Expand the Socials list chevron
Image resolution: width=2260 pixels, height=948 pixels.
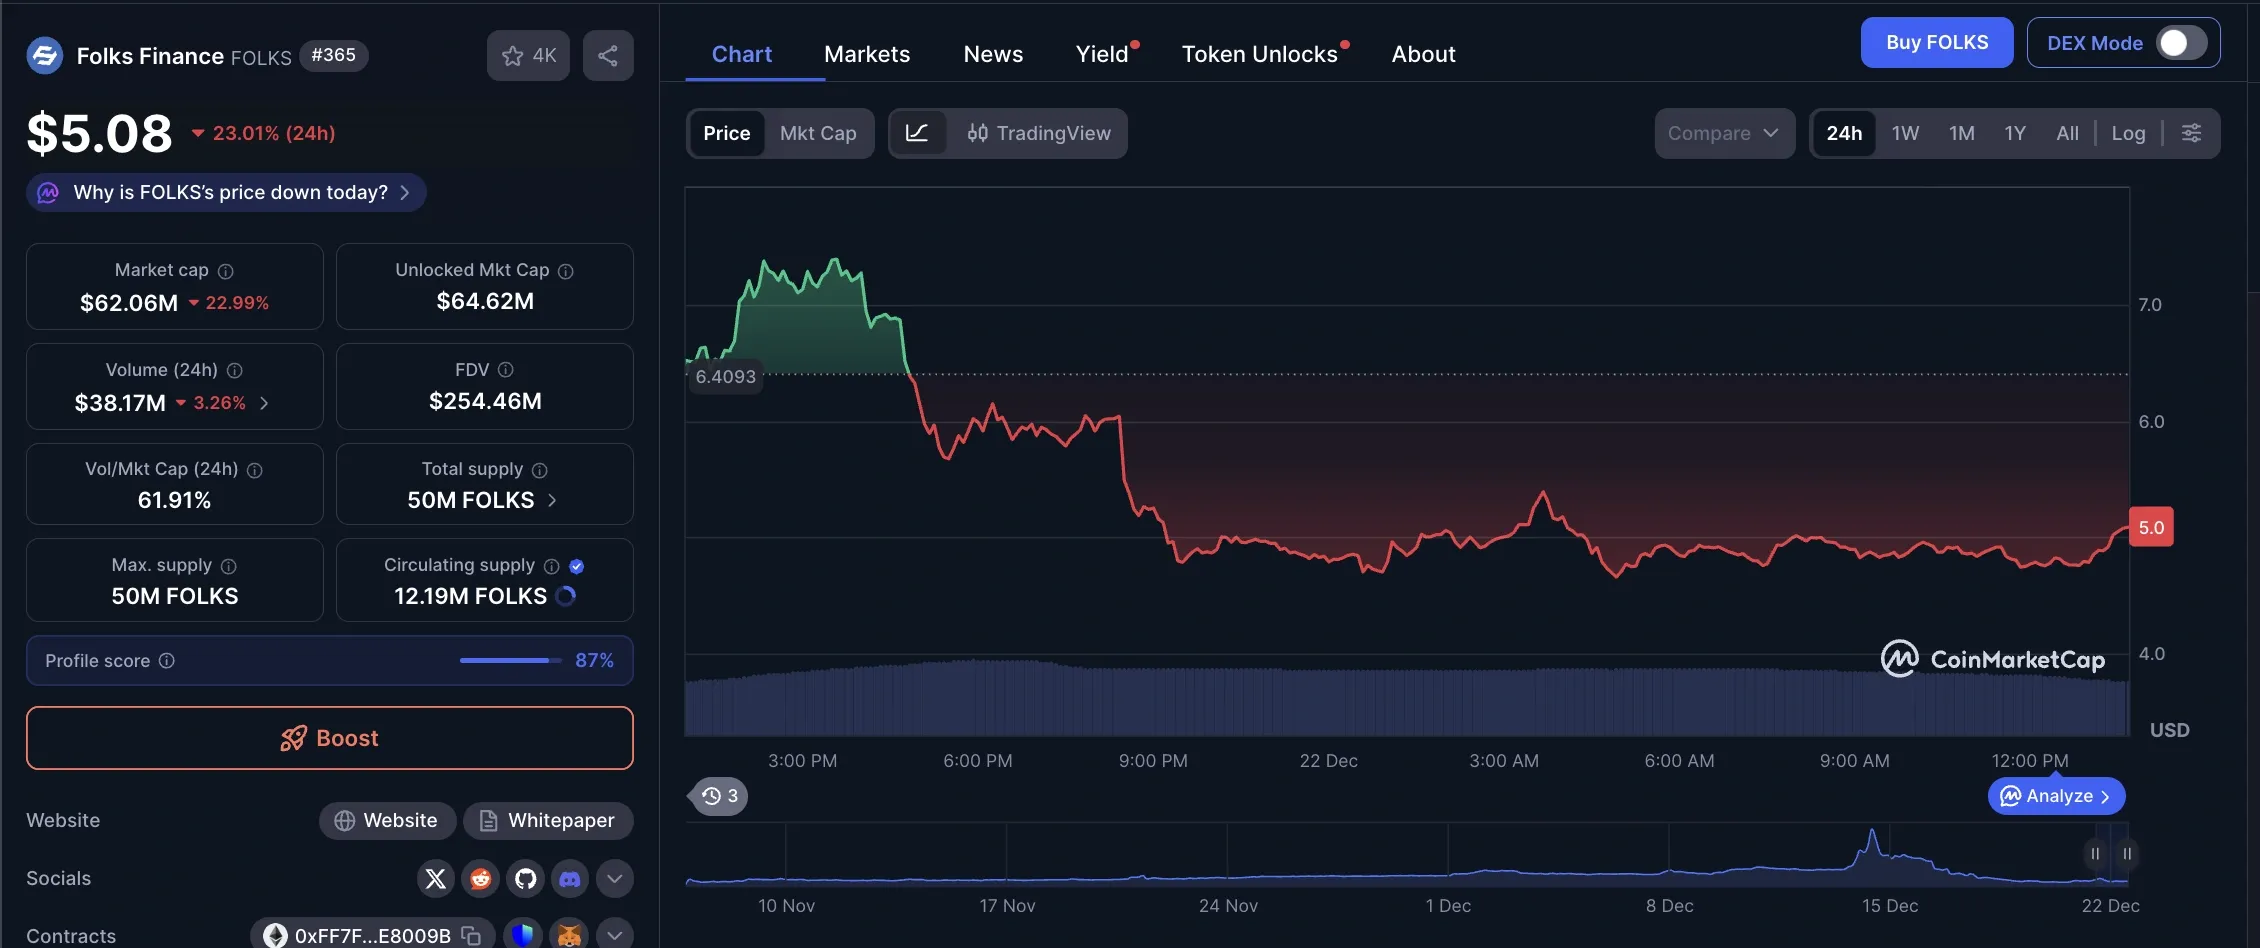pos(614,878)
